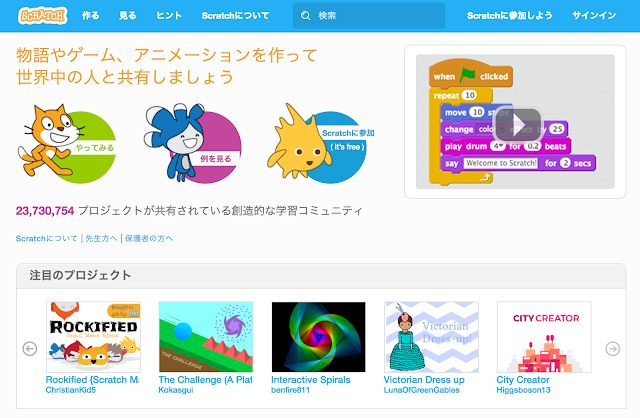The height and width of the screenshot is (418, 640).
Task: Open author LunaOfGreenGables's profile
Action: point(422,390)
